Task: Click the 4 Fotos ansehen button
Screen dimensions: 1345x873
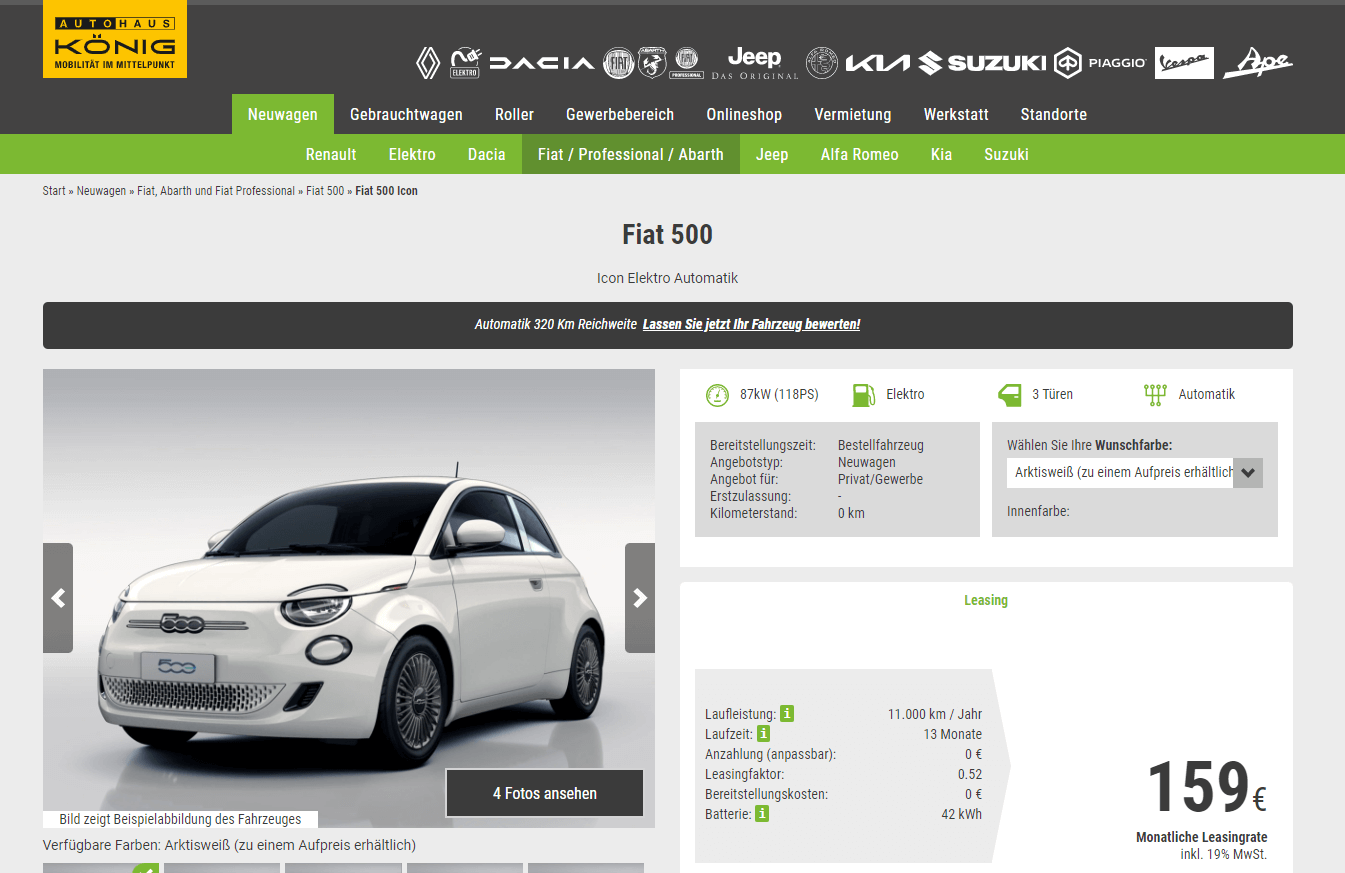Action: (545, 793)
